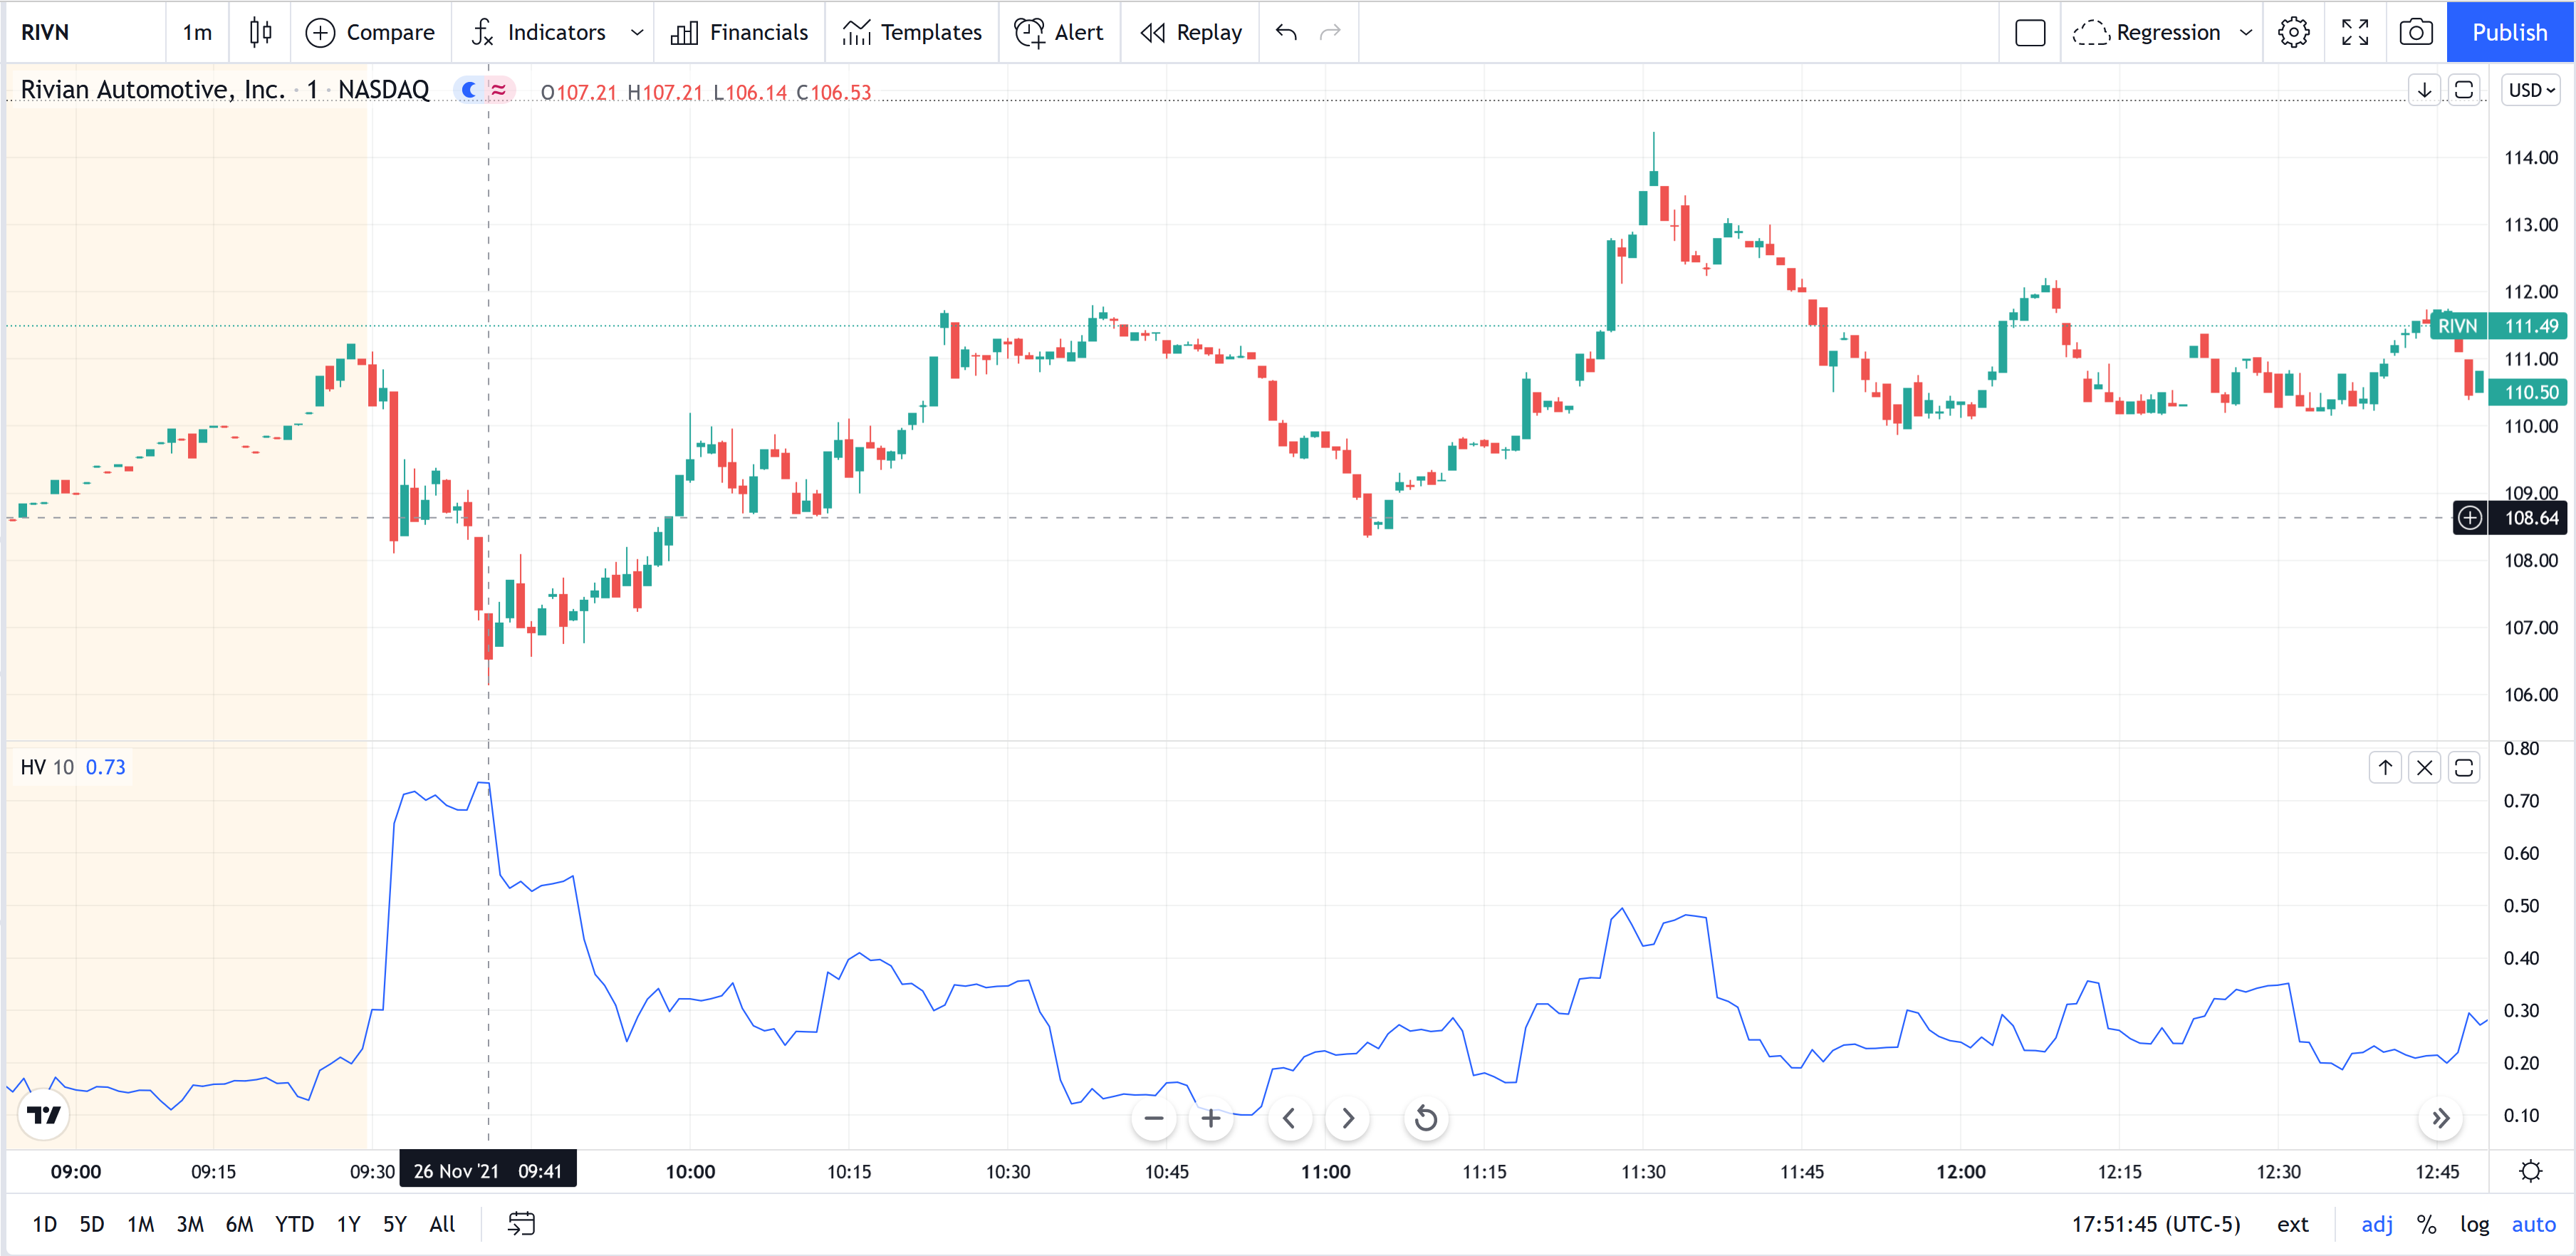Image resolution: width=2576 pixels, height=1256 pixels.
Task: Toggle extended hours ext
Action: (x=2292, y=1224)
